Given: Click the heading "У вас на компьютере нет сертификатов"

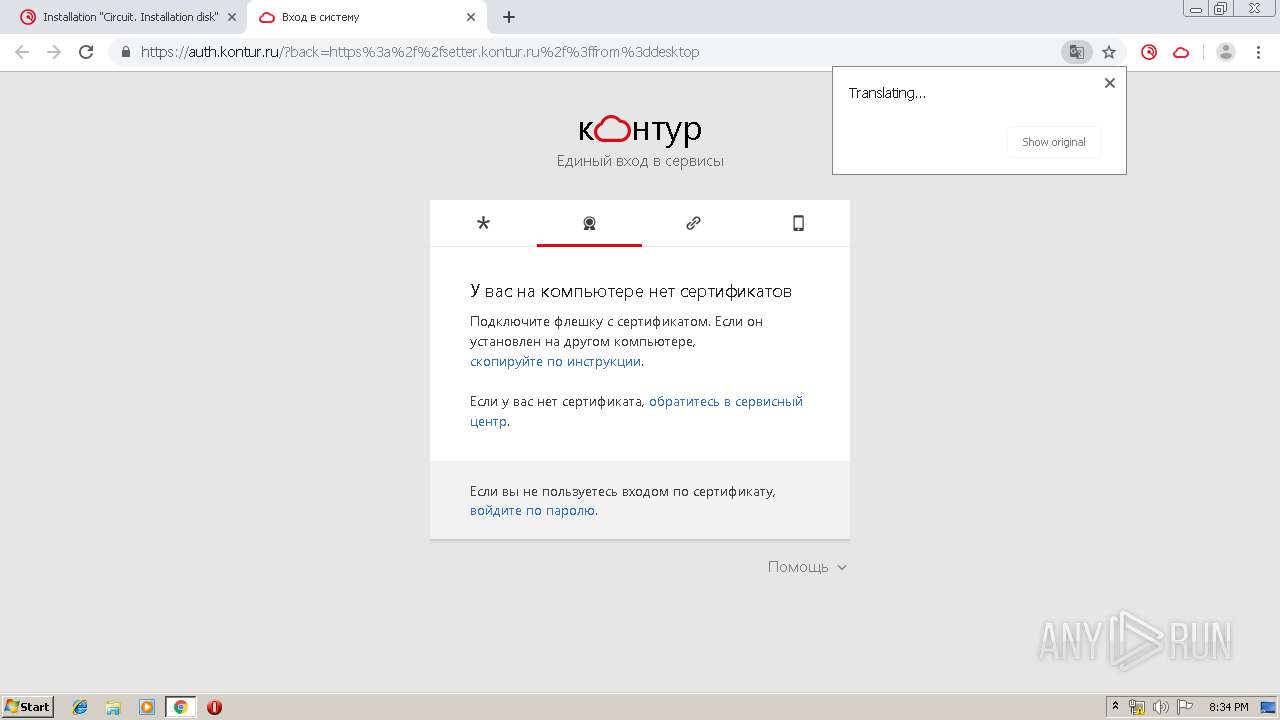Looking at the screenshot, I should pyautogui.click(x=631, y=291).
